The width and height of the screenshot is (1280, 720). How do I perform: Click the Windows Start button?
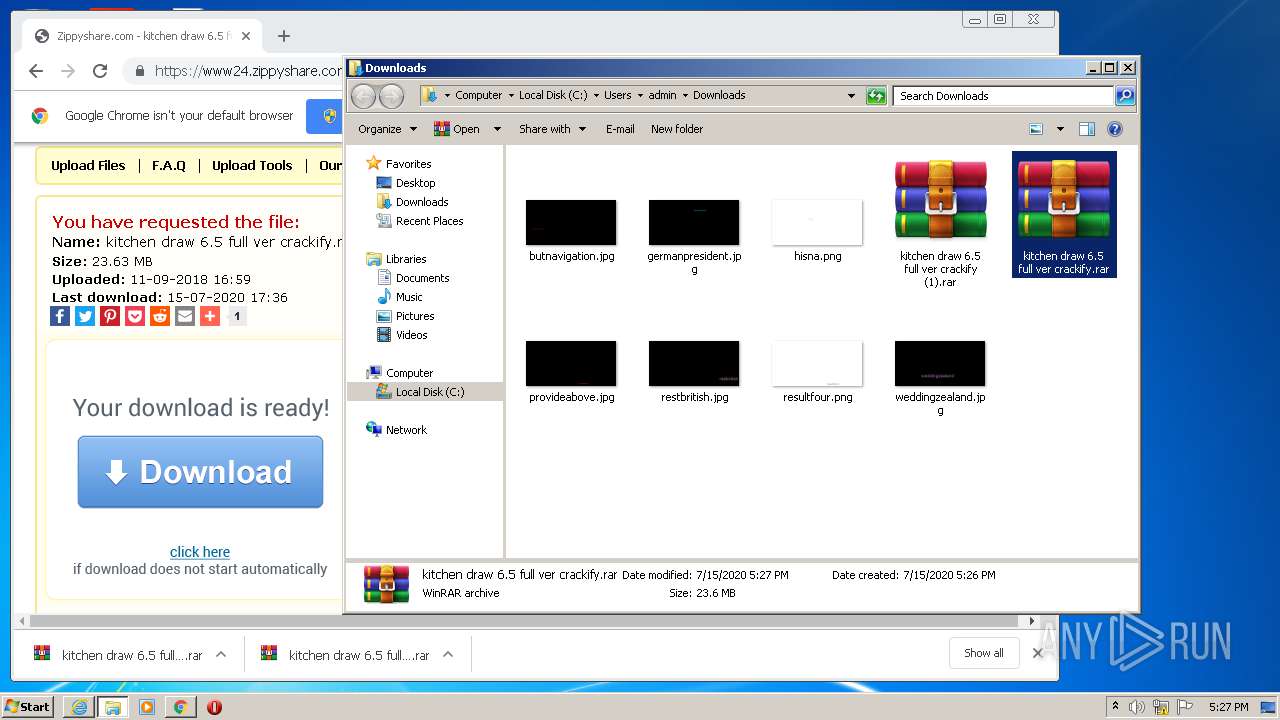point(27,707)
